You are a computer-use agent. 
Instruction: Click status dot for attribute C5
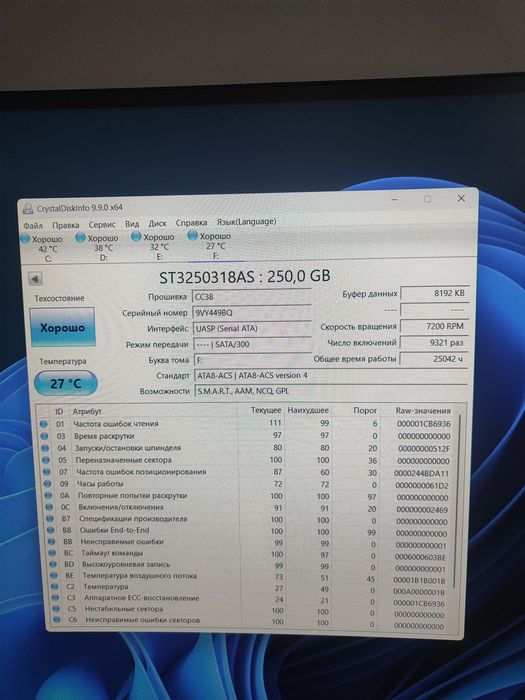(56, 609)
